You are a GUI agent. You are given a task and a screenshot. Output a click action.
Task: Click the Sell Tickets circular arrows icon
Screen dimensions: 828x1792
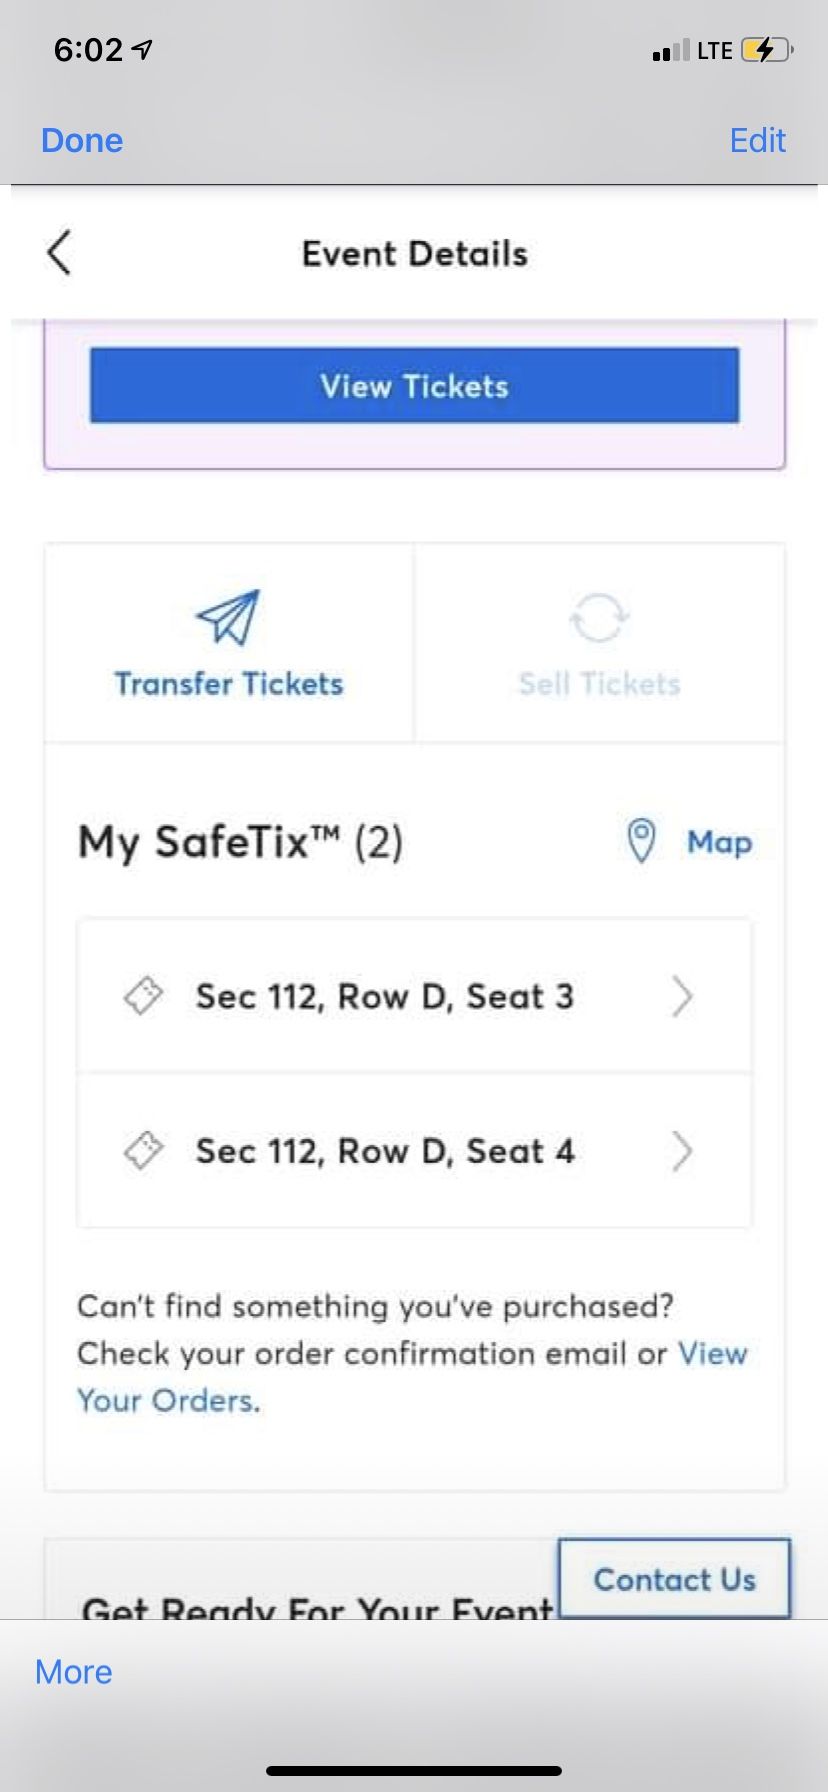pyautogui.click(x=598, y=617)
